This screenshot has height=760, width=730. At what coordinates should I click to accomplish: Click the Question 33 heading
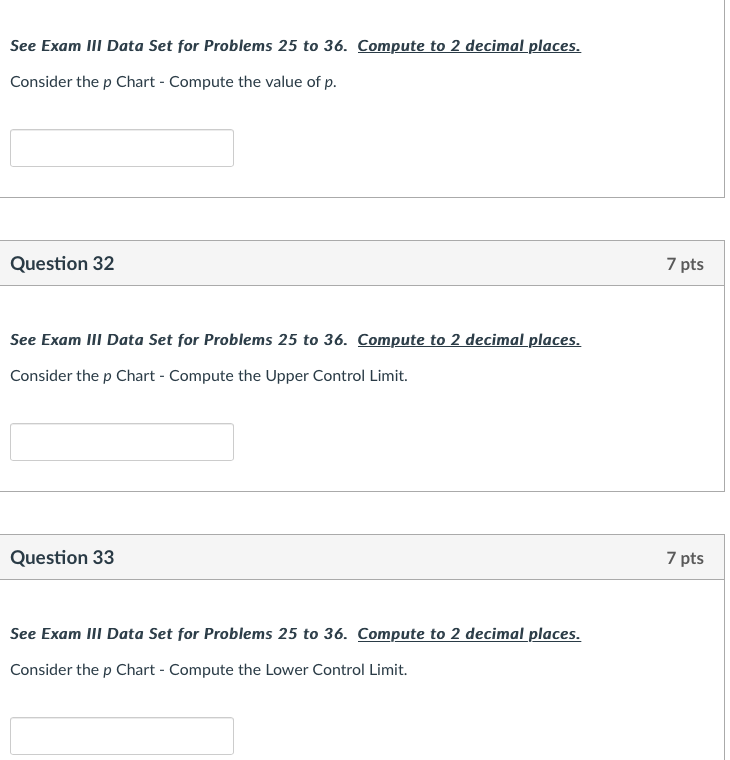coord(62,557)
